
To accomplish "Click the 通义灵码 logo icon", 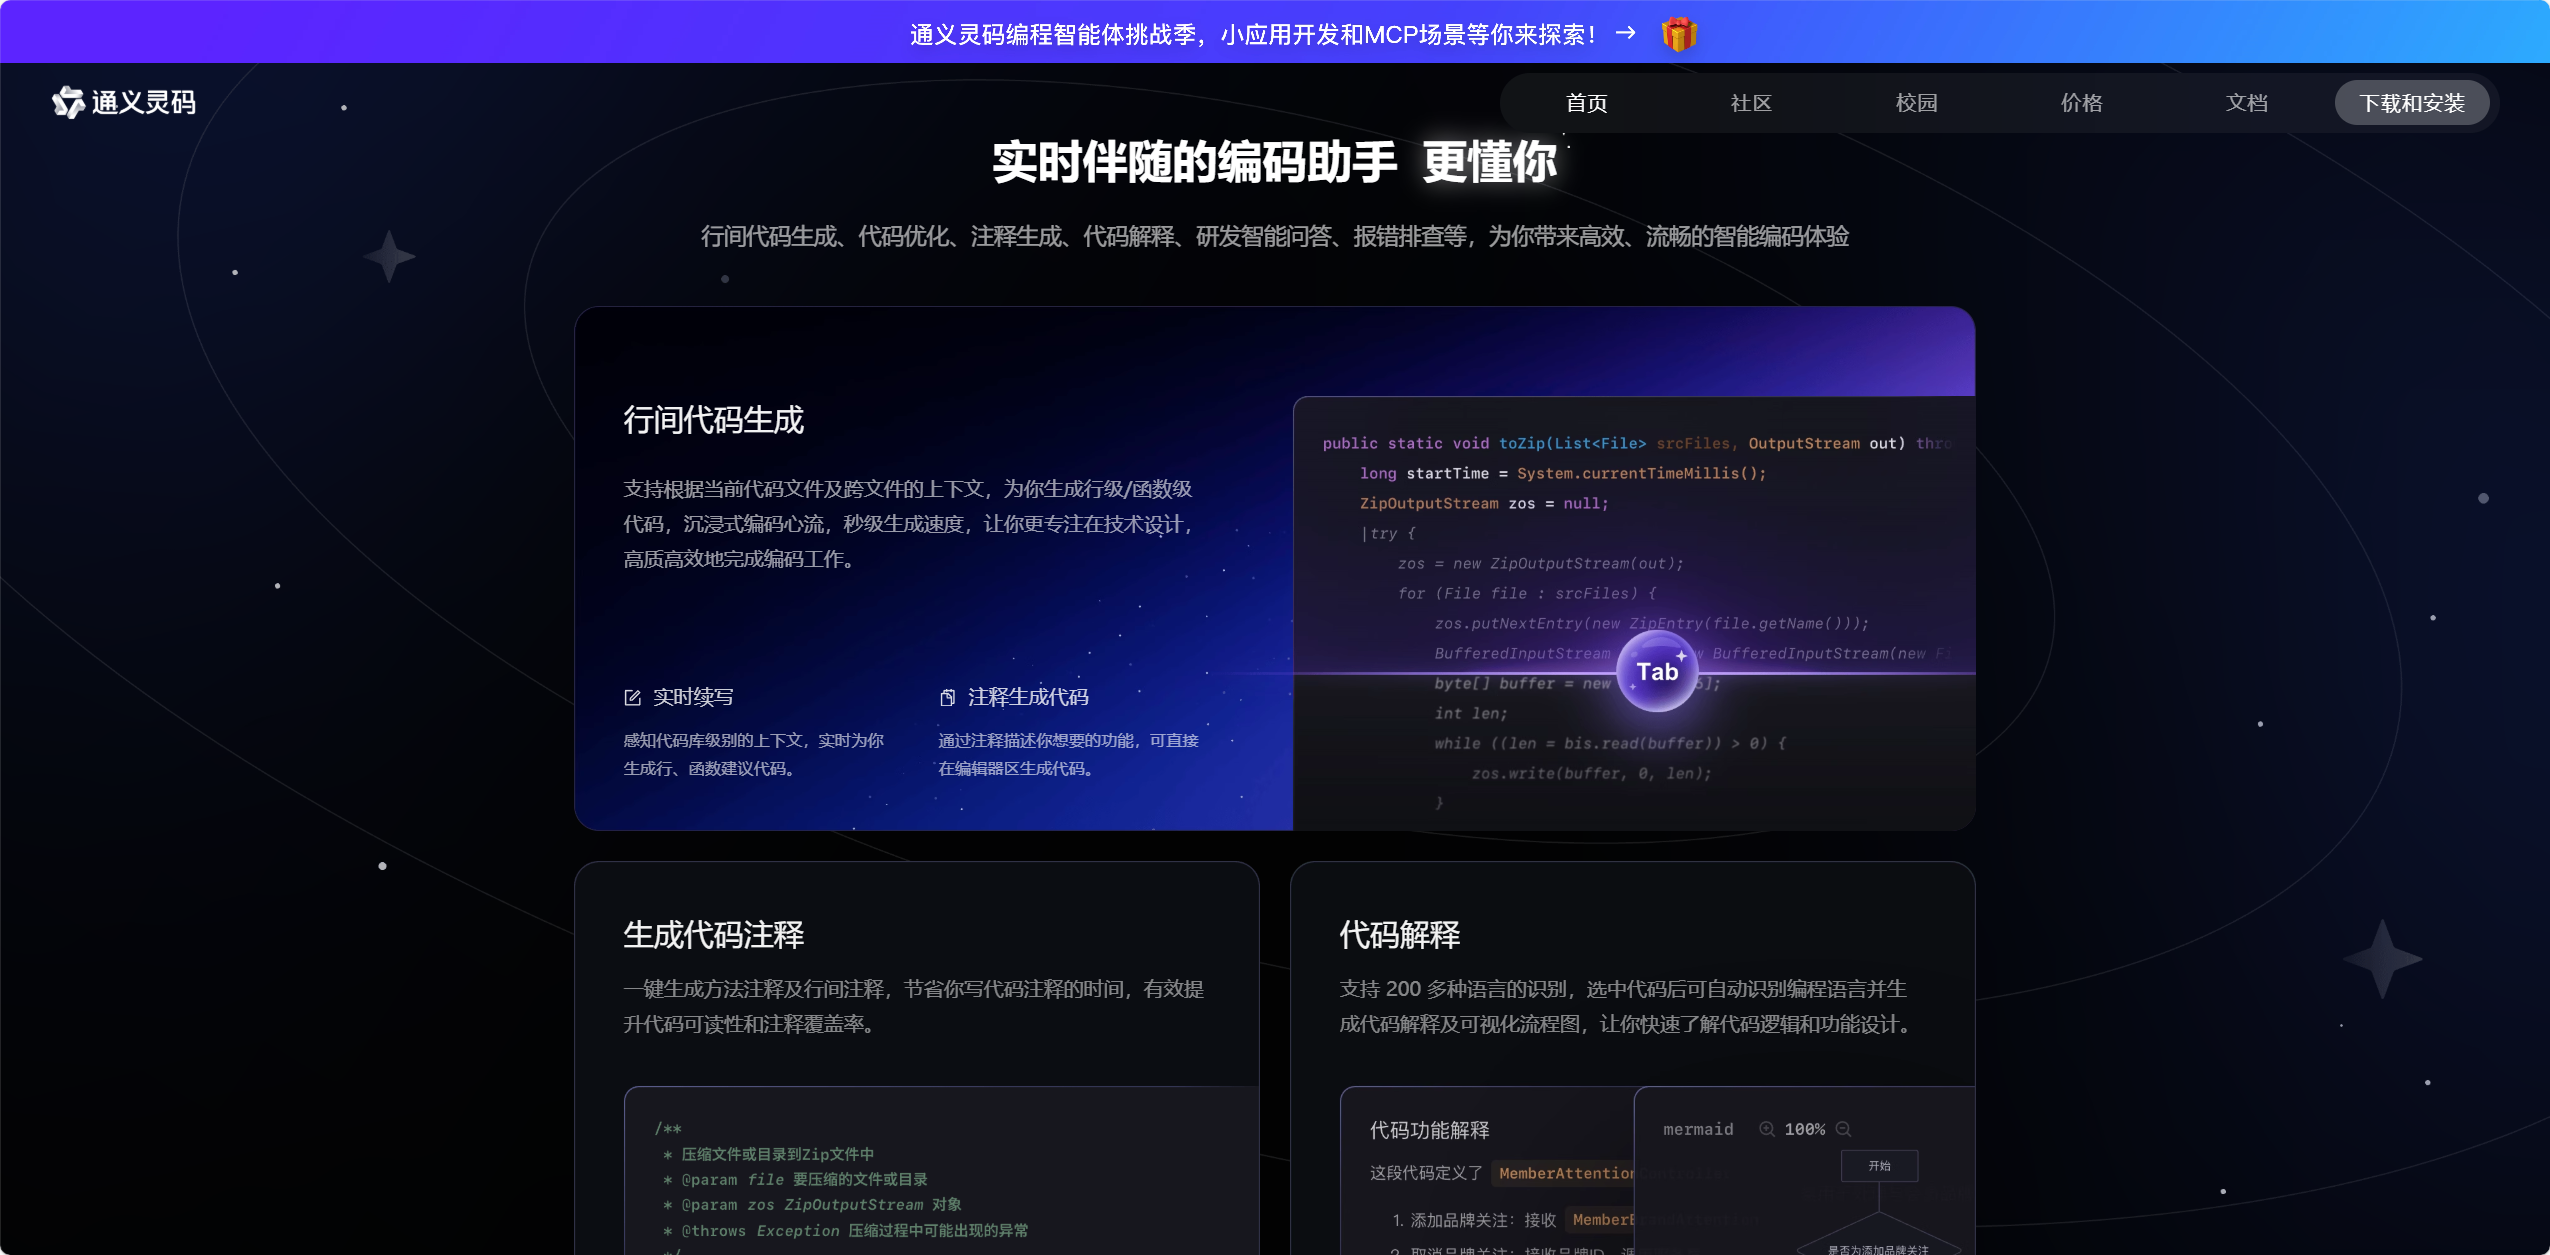I will (x=68, y=102).
